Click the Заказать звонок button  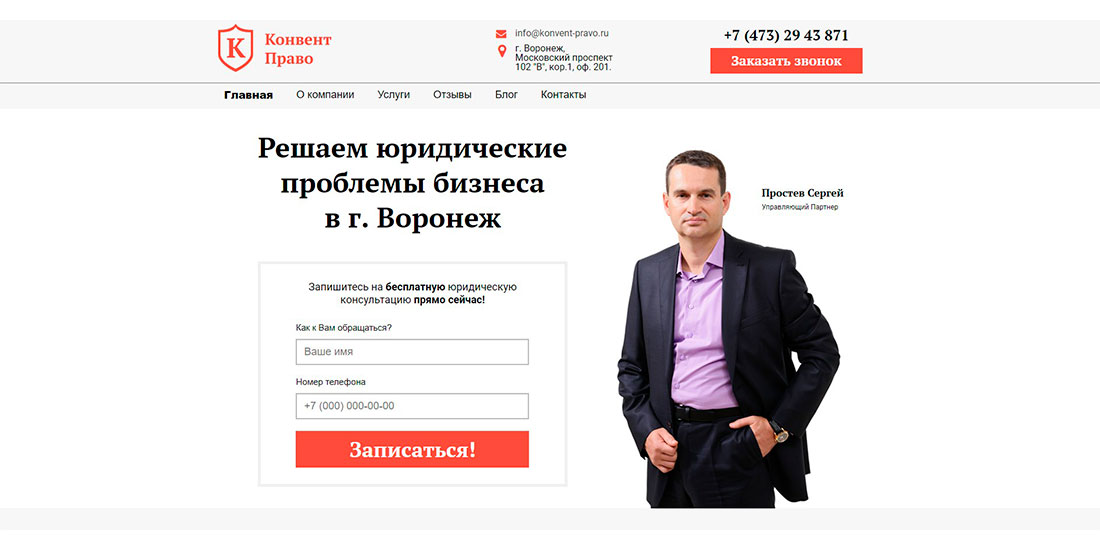786,61
